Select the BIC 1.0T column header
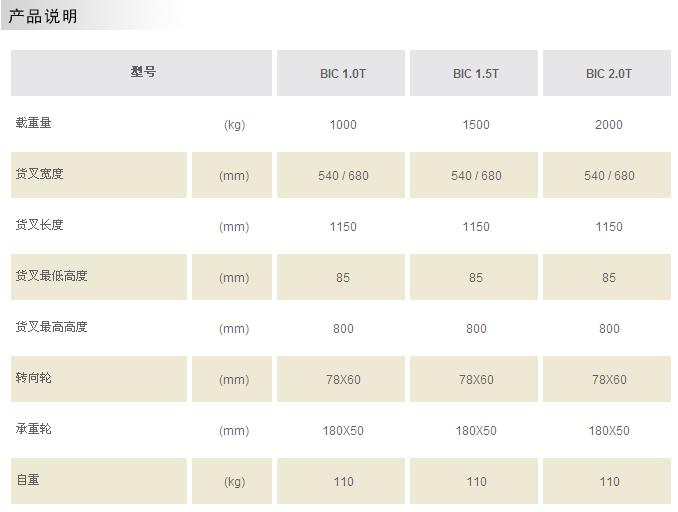This screenshot has height=512, width=678. (343, 74)
